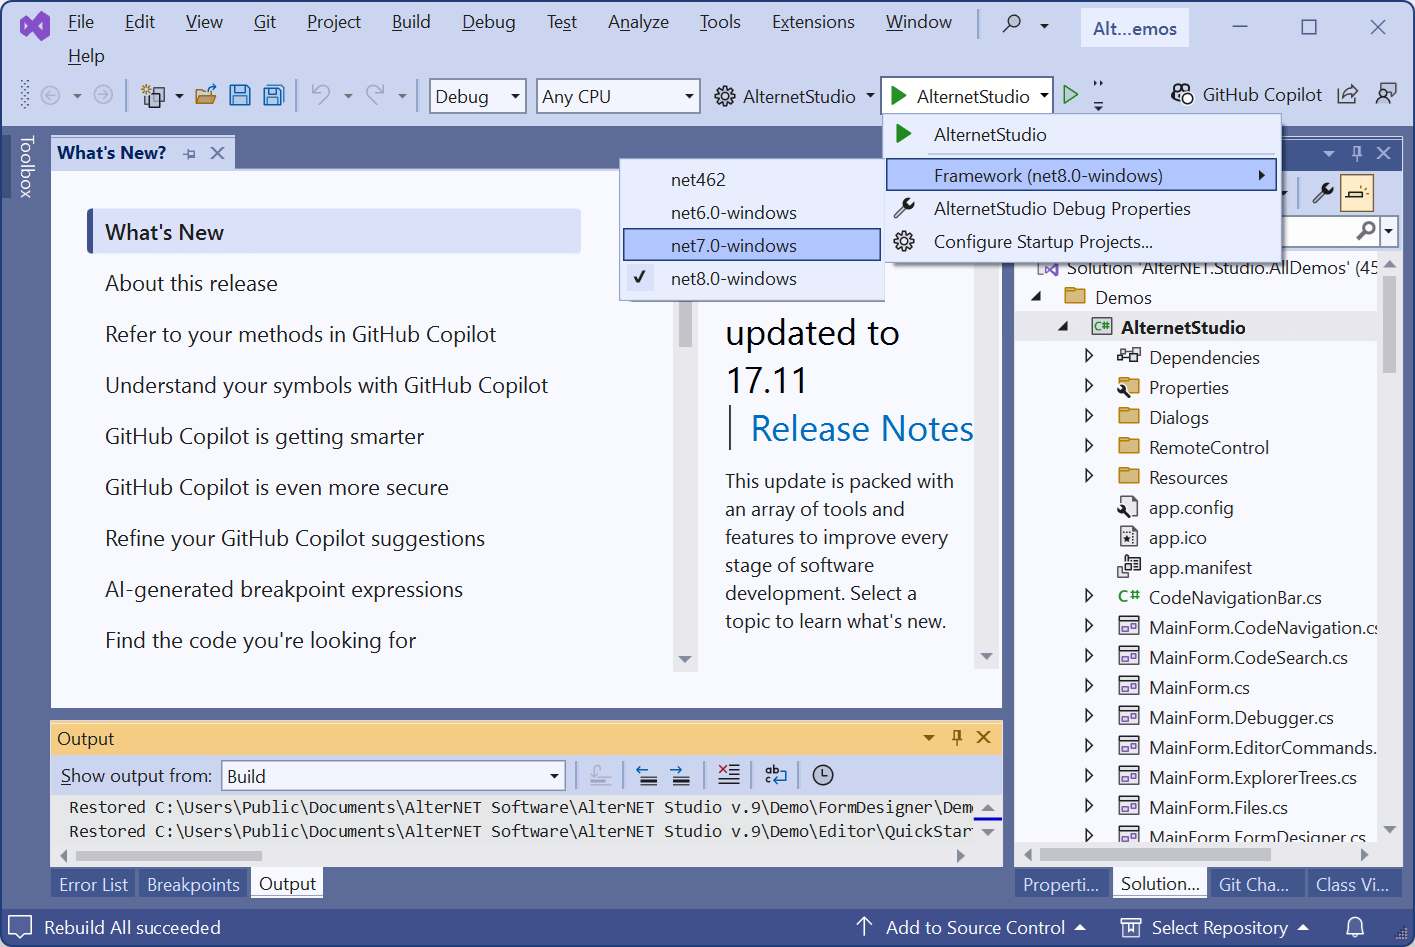
Task: Choose net6.0-windows framework
Action: tap(752, 212)
